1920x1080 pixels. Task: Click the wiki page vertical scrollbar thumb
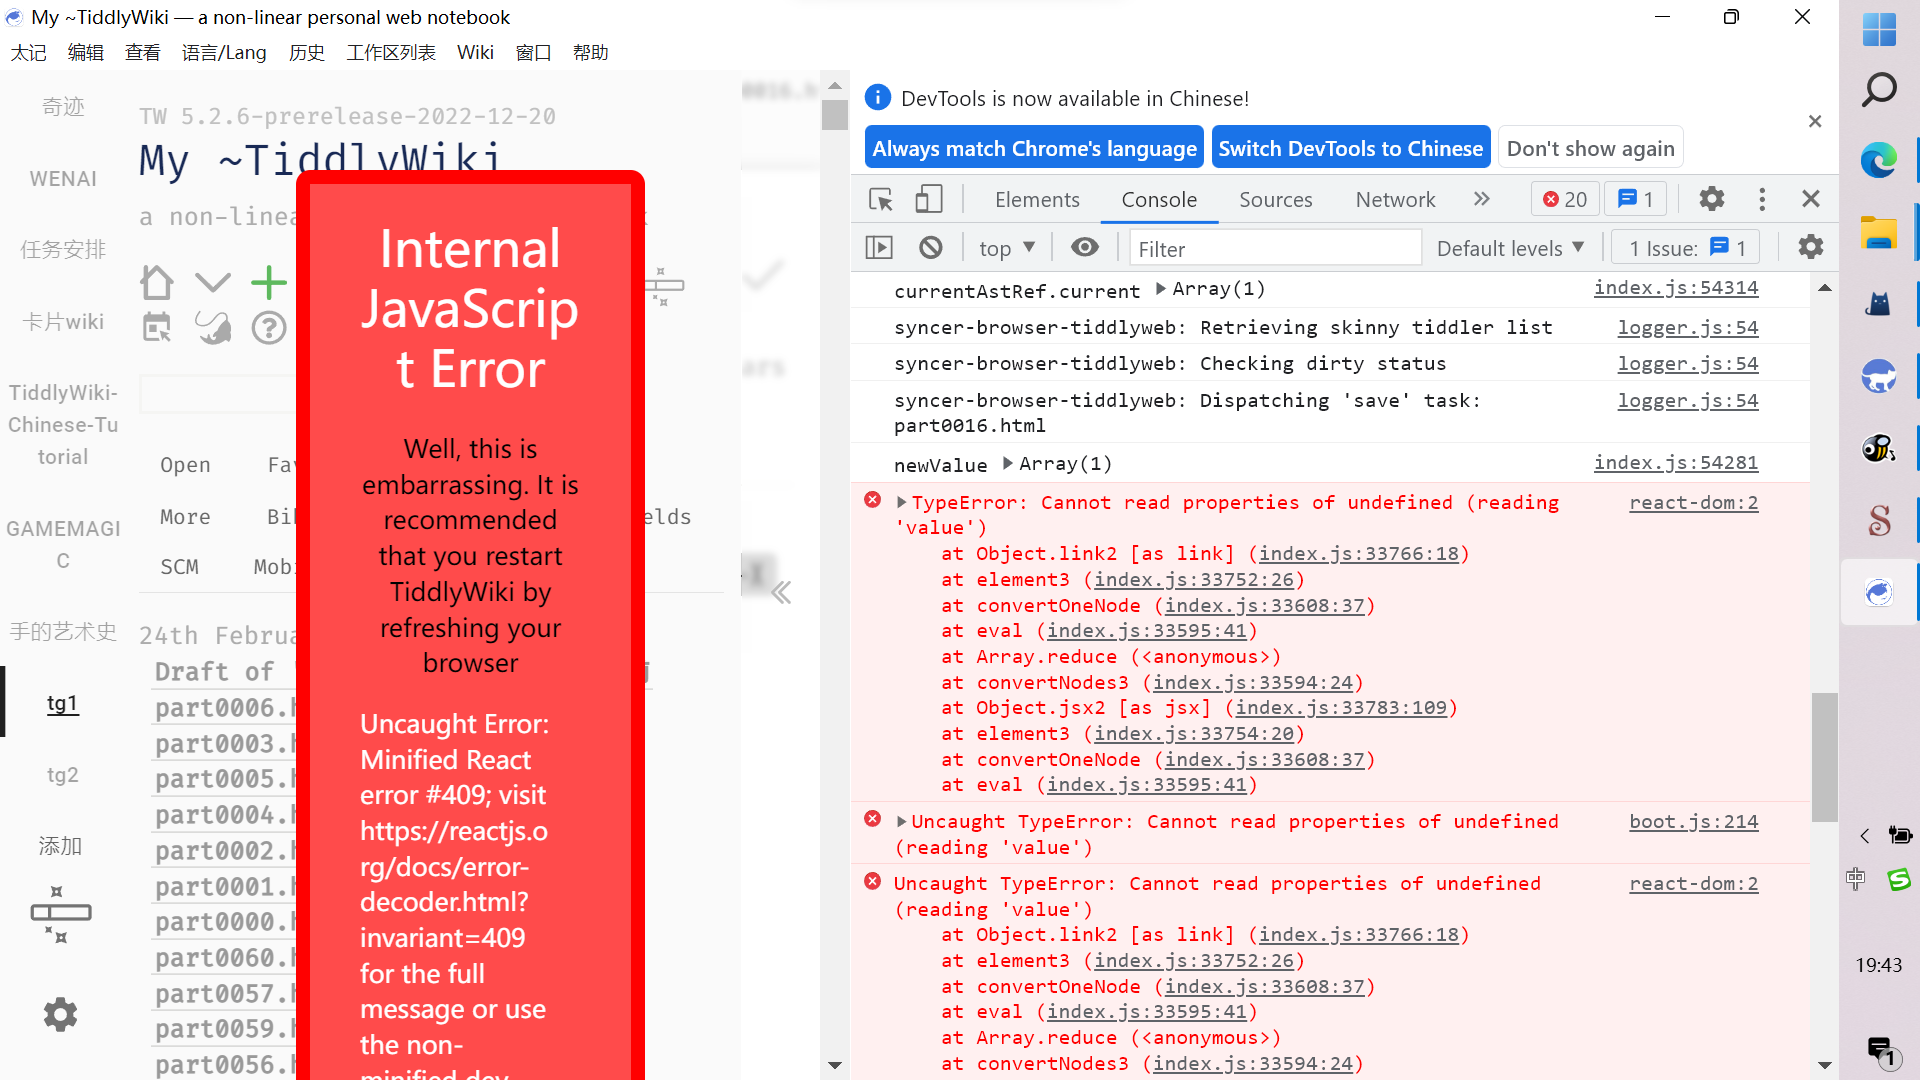(x=835, y=113)
